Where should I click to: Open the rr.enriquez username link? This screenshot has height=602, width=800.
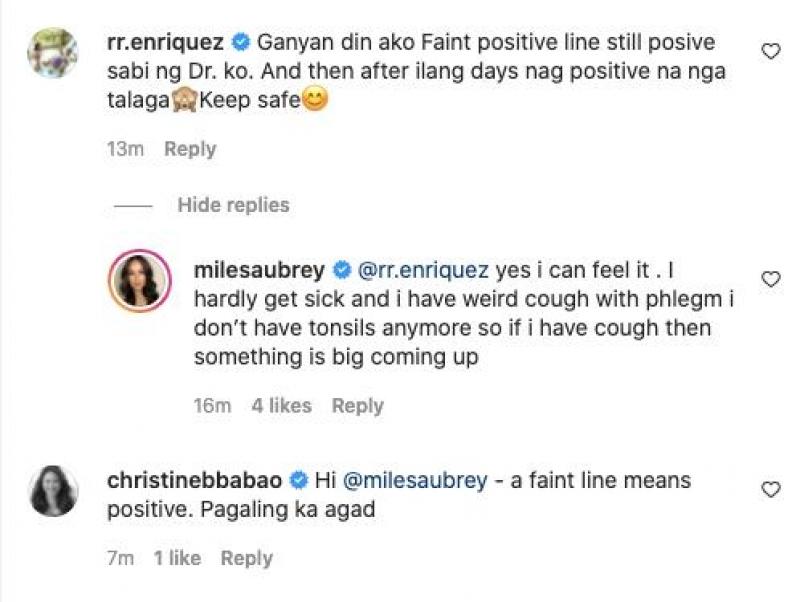pyautogui.click(x=165, y=43)
